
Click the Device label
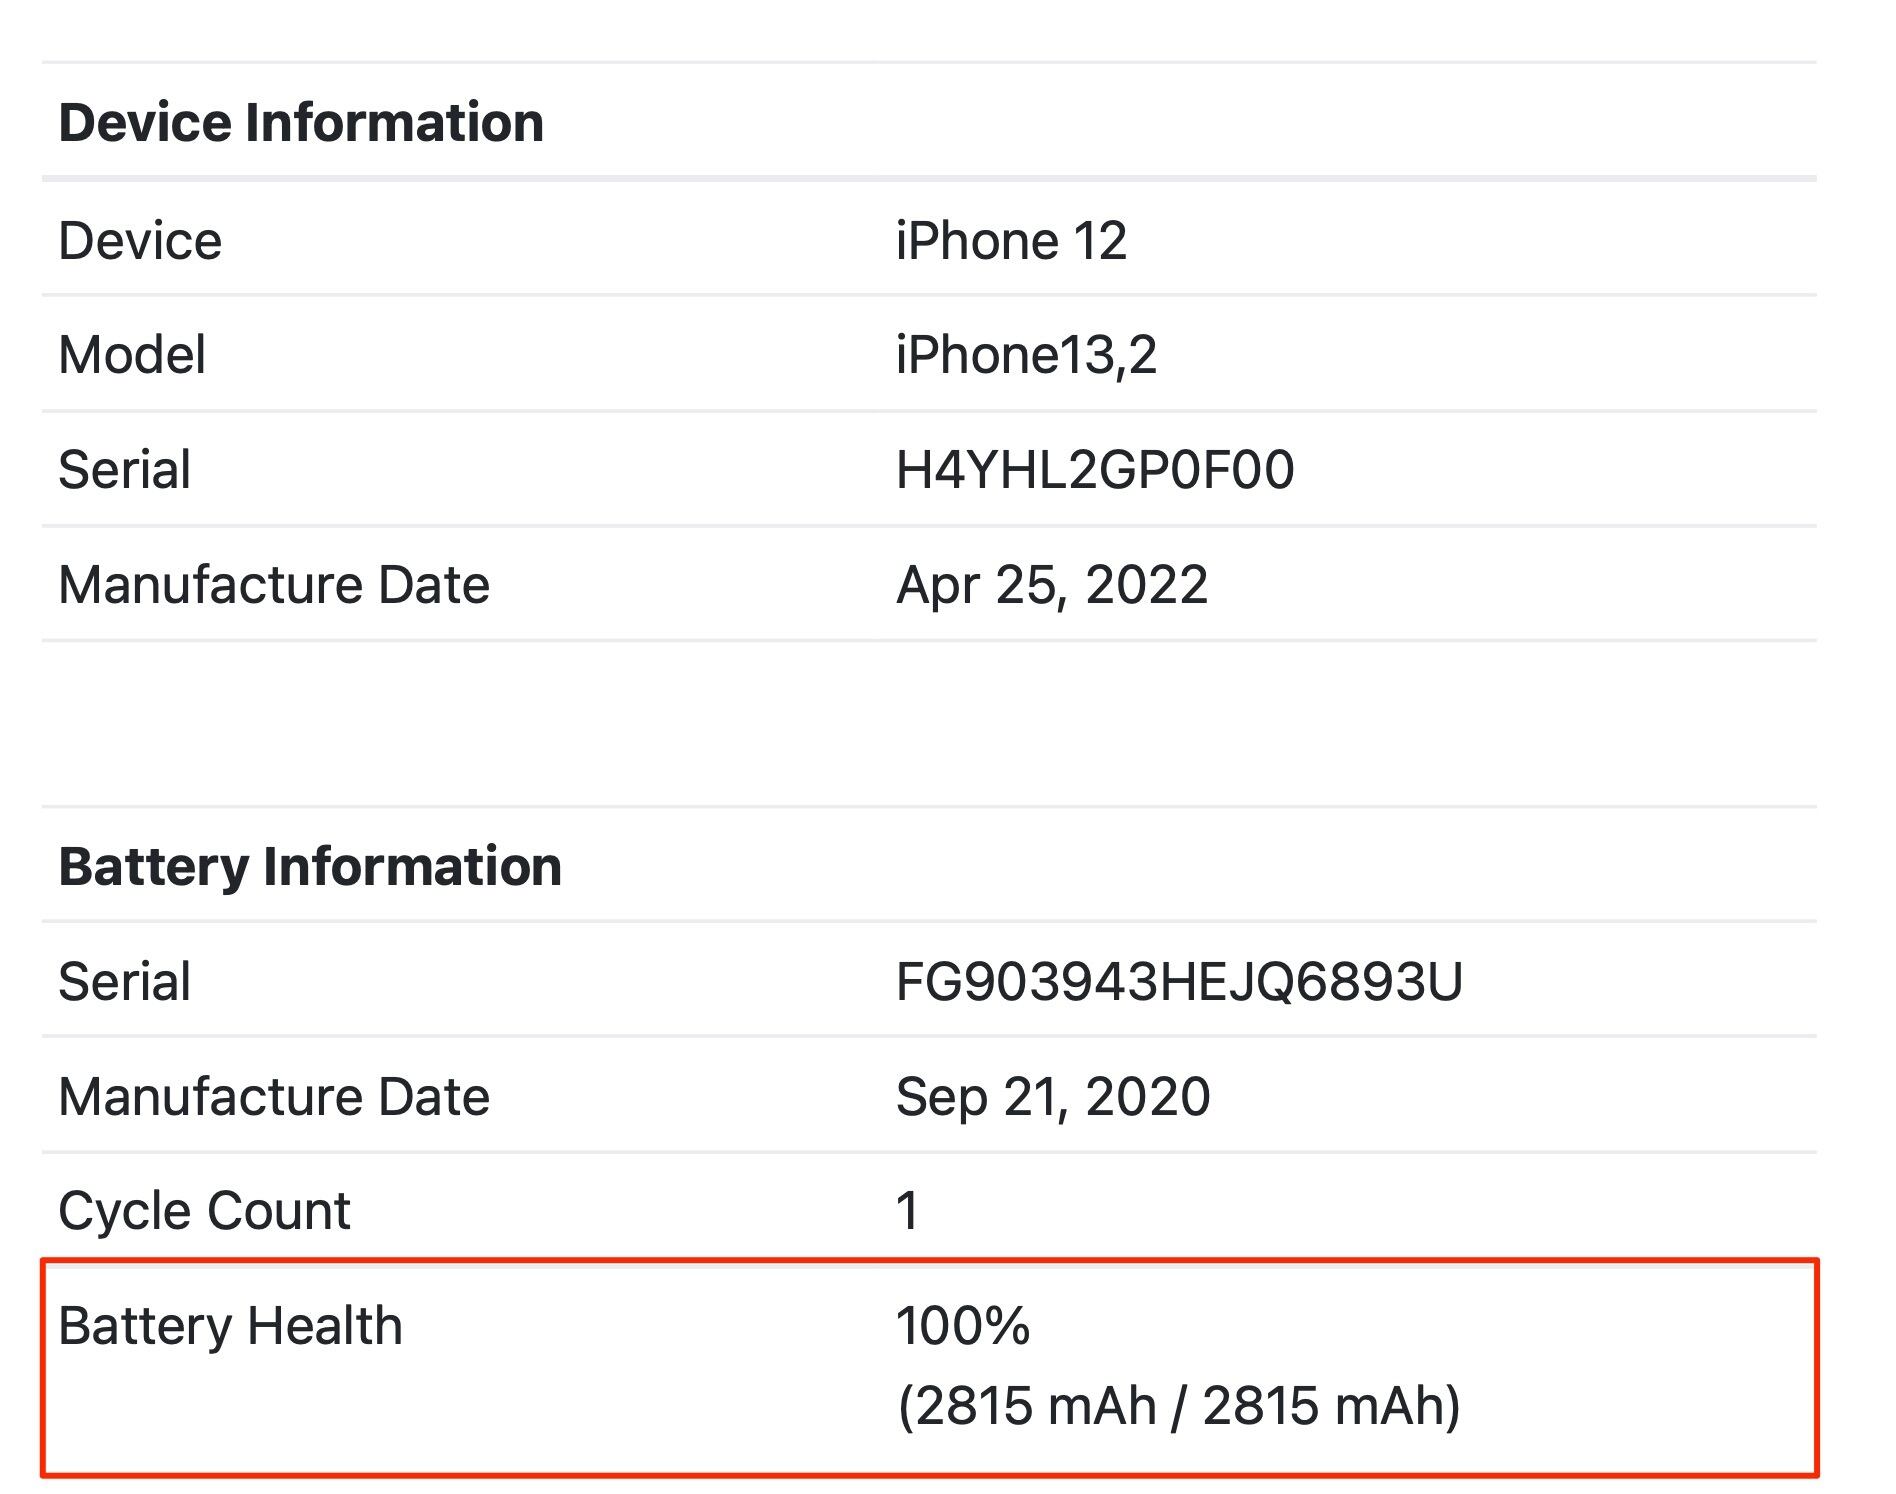140,241
